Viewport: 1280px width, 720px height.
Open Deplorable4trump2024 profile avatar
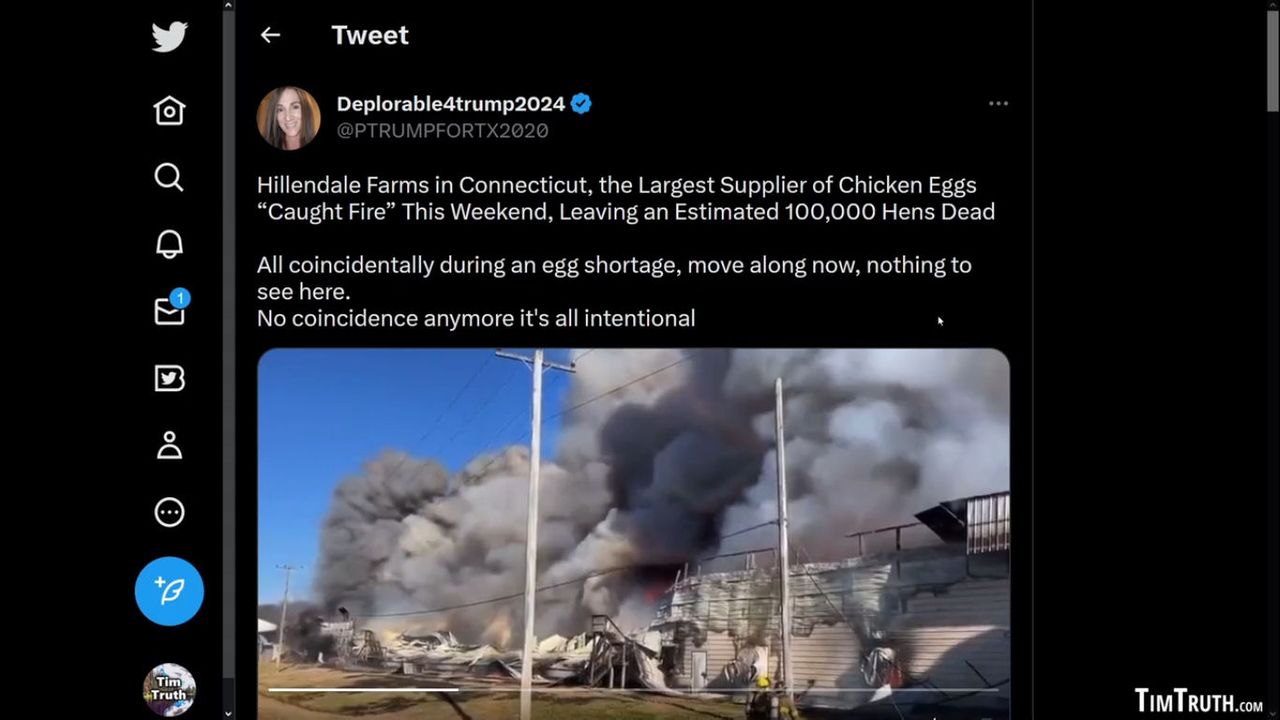[289, 118]
